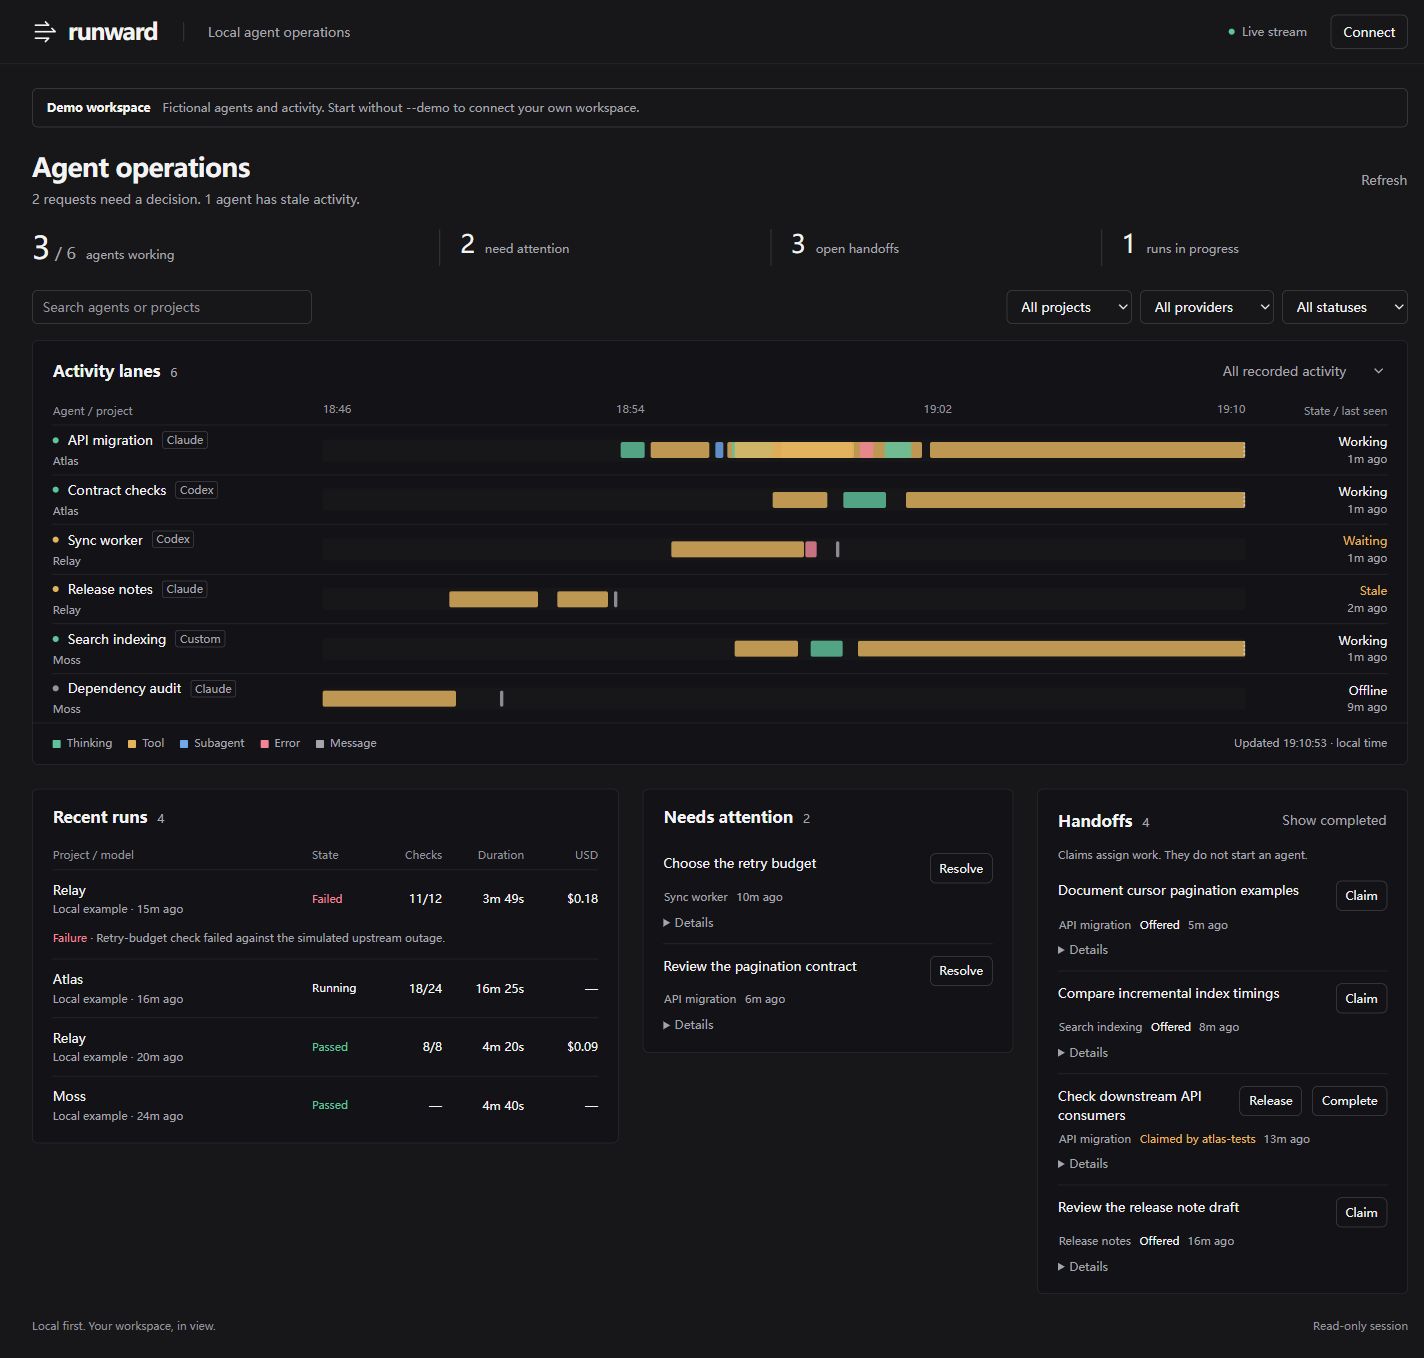This screenshot has width=1424, height=1358.
Task: Expand Details under Review the release note draft
Action: pyautogui.click(x=1083, y=1267)
